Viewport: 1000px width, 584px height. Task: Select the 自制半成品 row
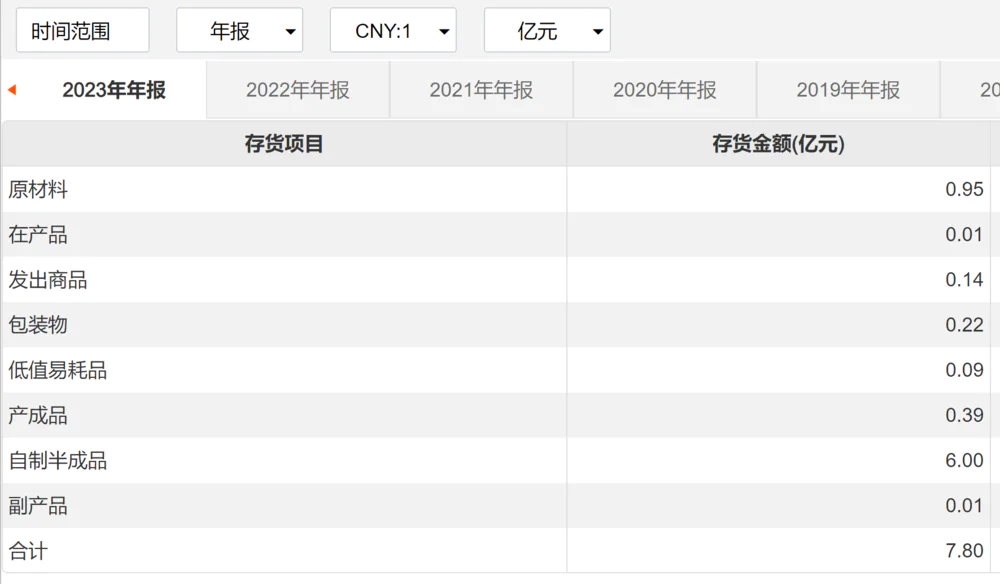(x=496, y=460)
